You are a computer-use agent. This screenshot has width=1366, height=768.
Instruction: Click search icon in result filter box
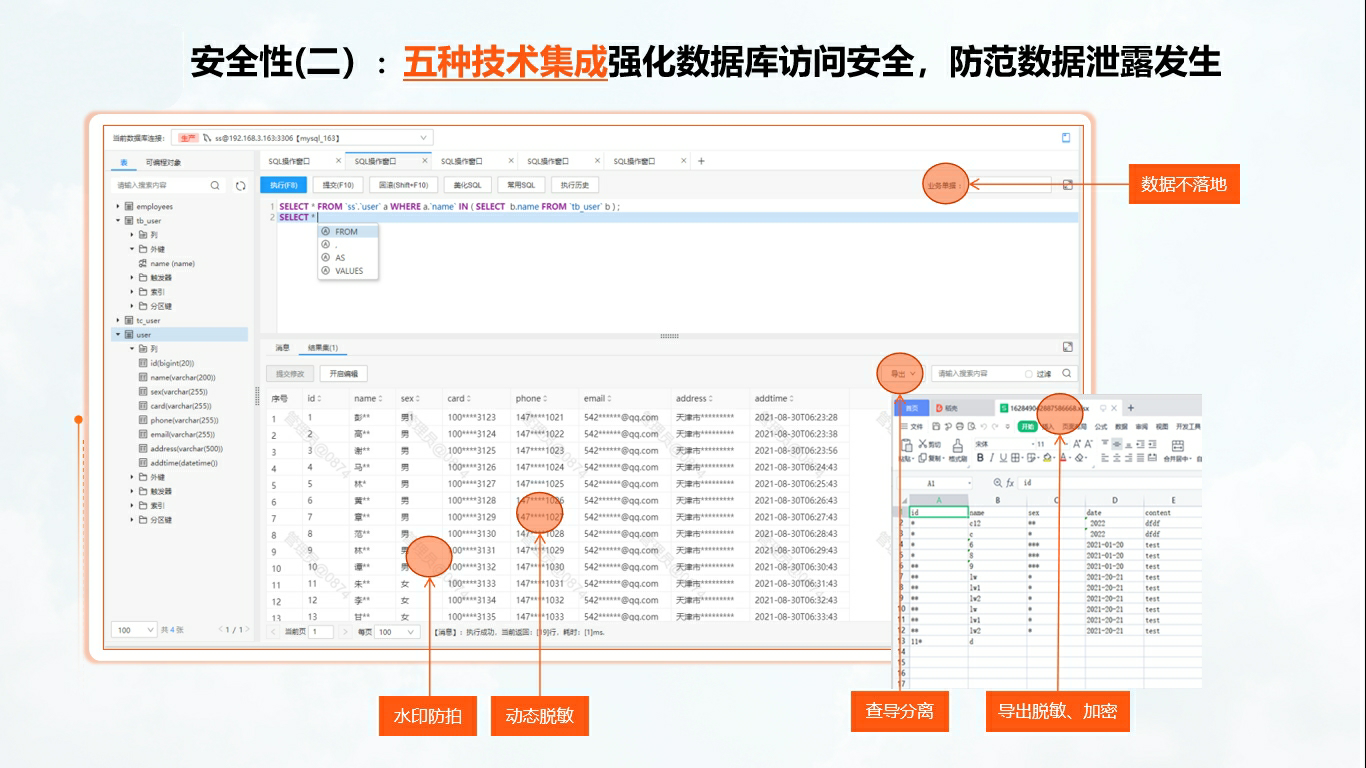(x=1067, y=373)
